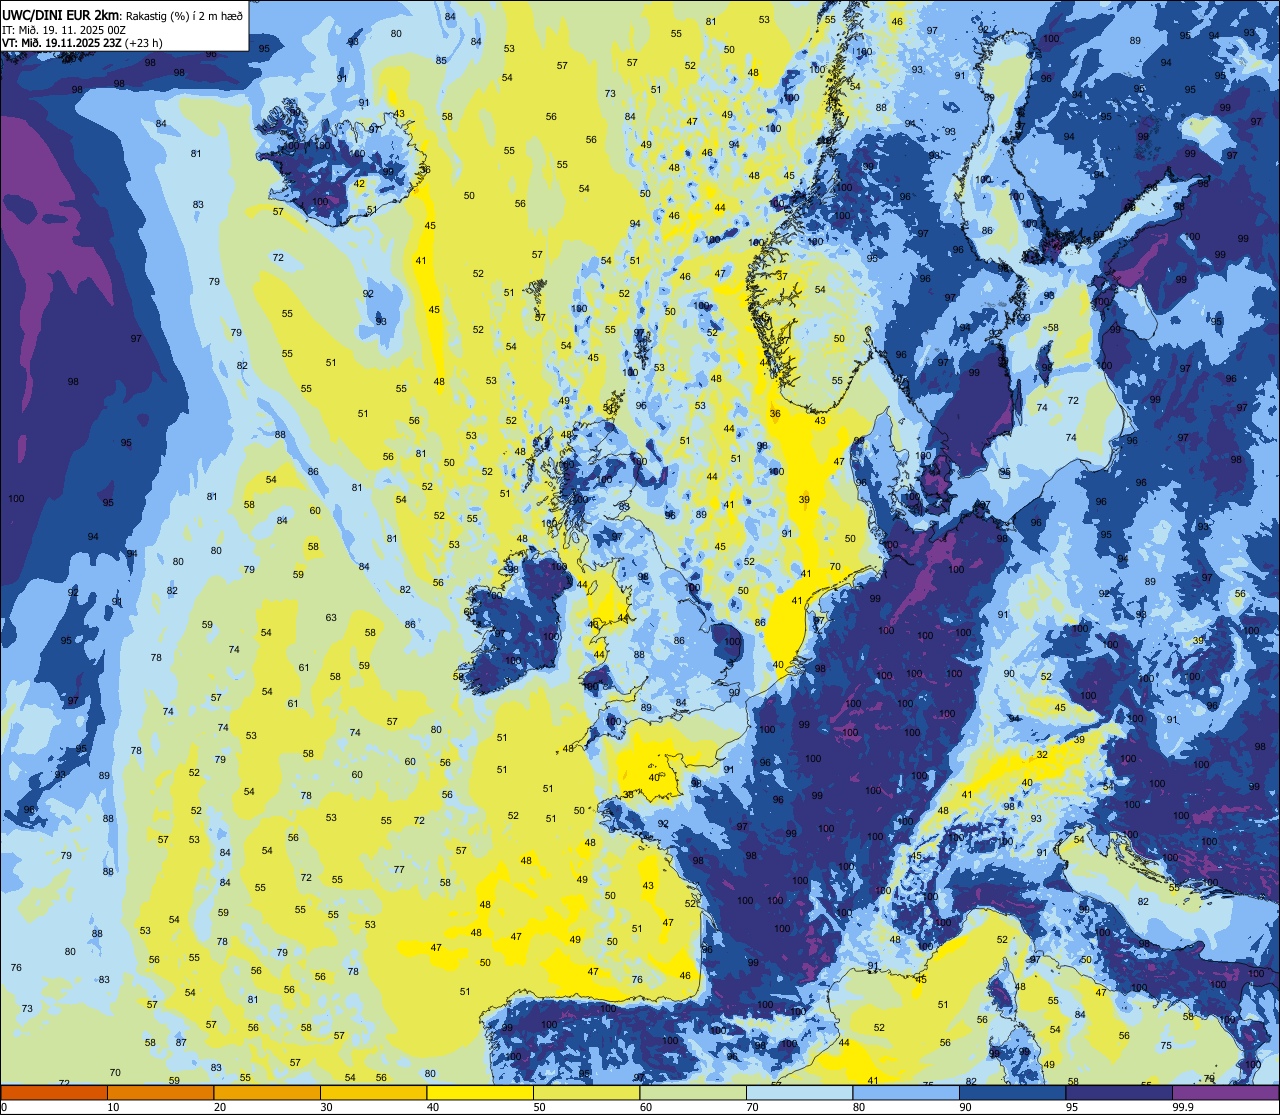This screenshot has height=1115, width=1280.
Task: Click the 90–95% dark blue legend swatch
Action: coord(1012,1092)
